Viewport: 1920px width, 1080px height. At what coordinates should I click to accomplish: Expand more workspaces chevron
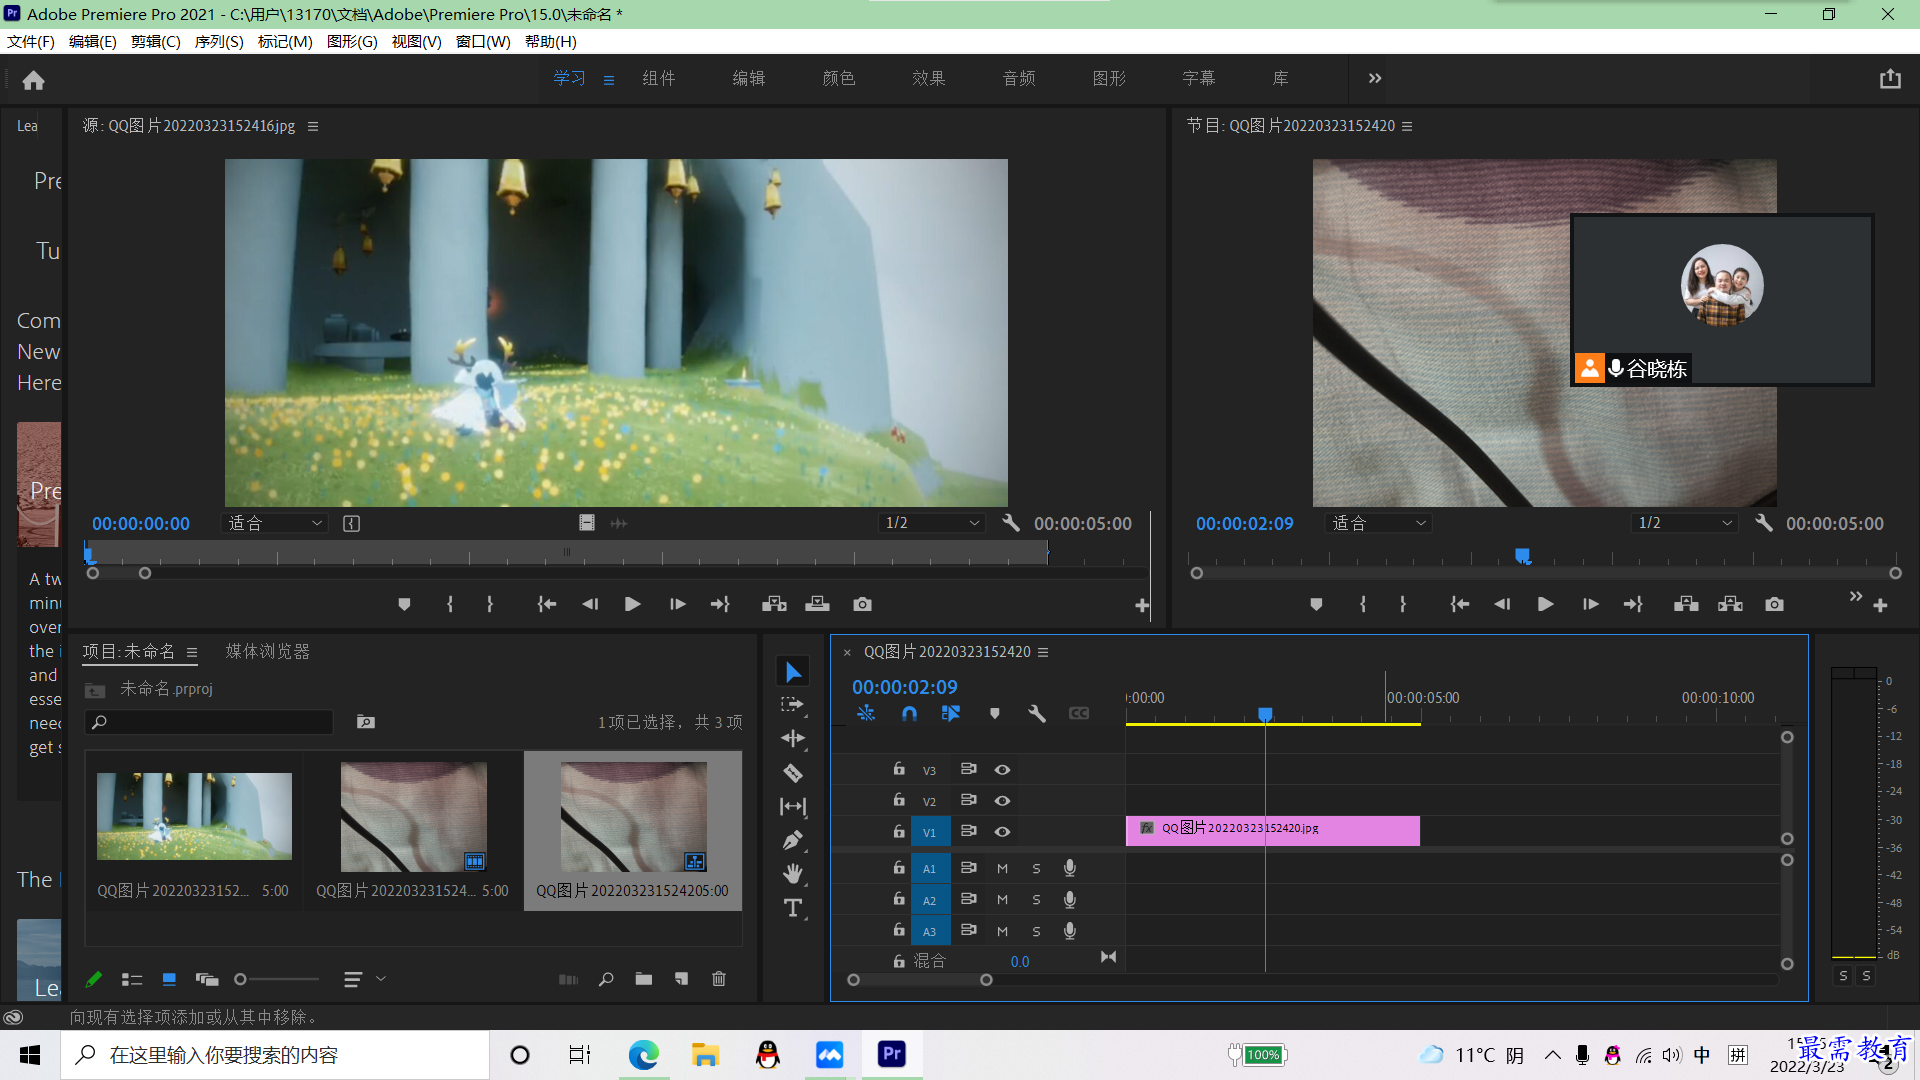[x=1375, y=78]
